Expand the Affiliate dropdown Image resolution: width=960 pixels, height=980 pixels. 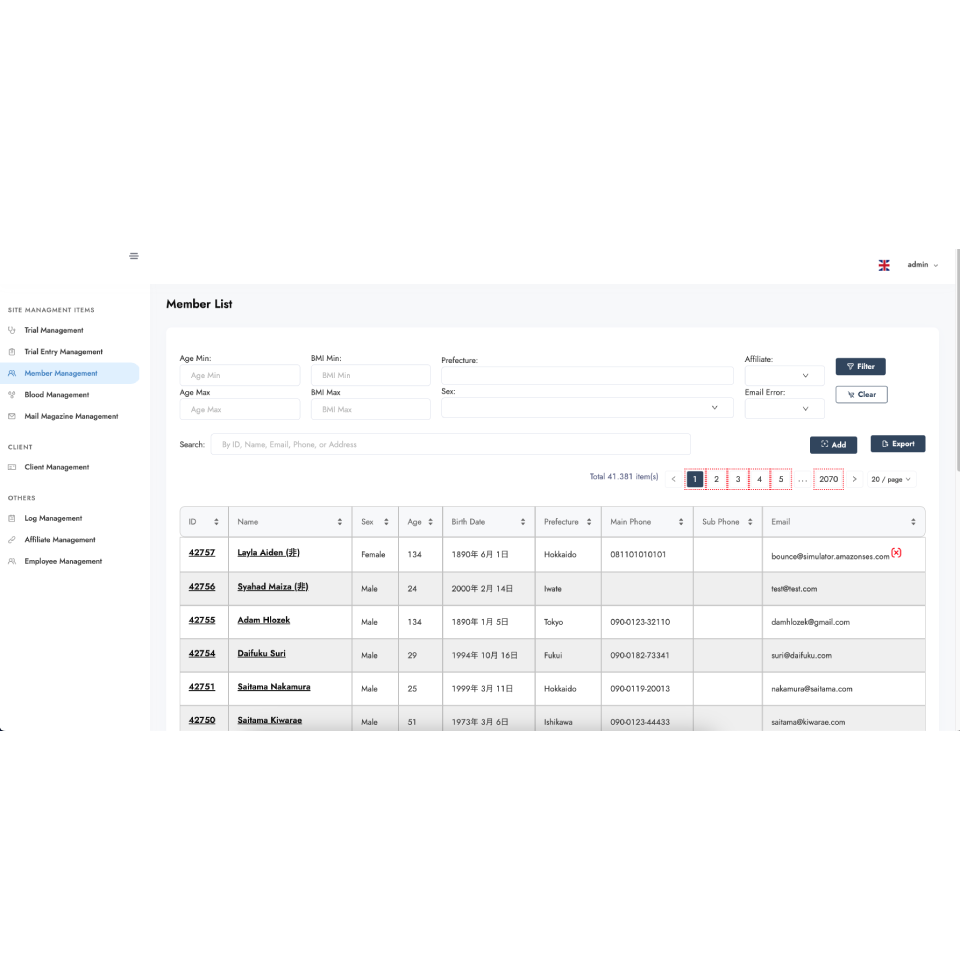tap(784, 375)
